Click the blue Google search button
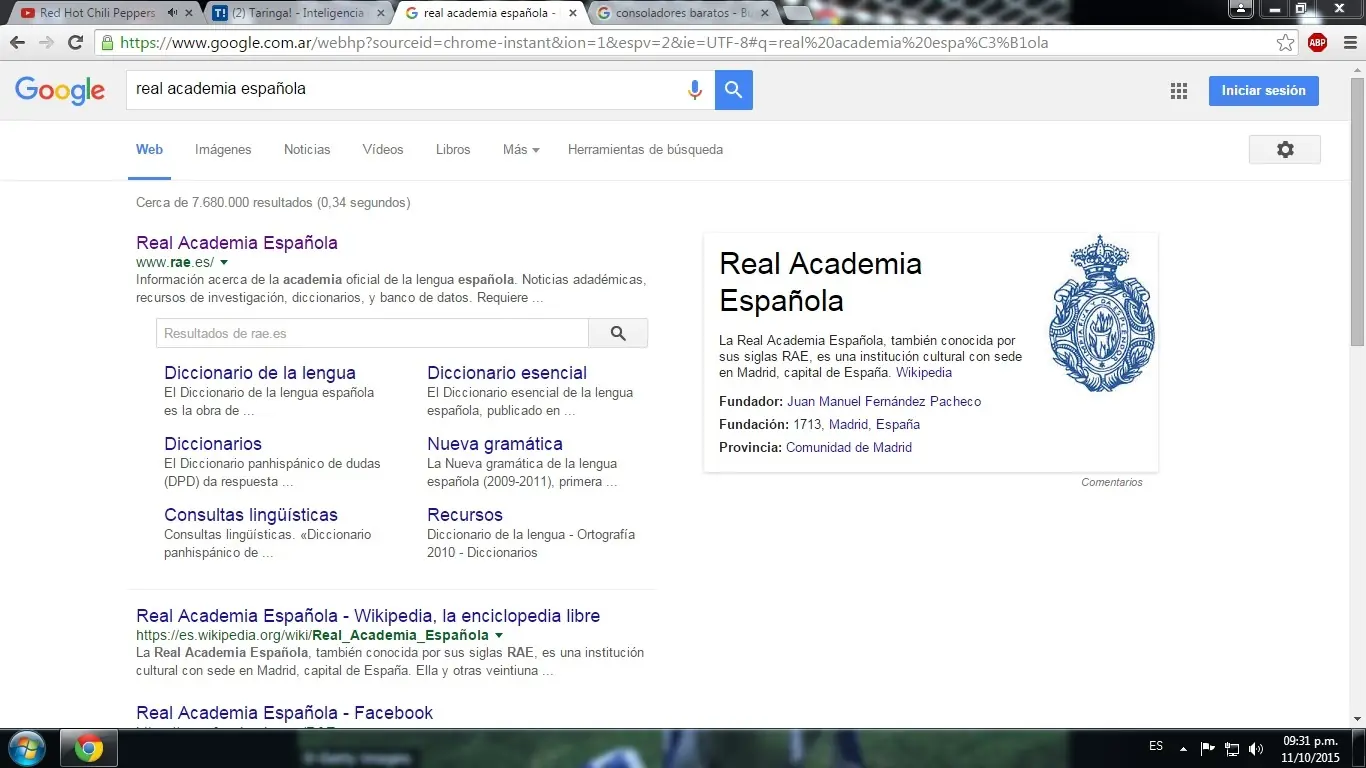Screen dimensions: 1366x768 (x=734, y=90)
